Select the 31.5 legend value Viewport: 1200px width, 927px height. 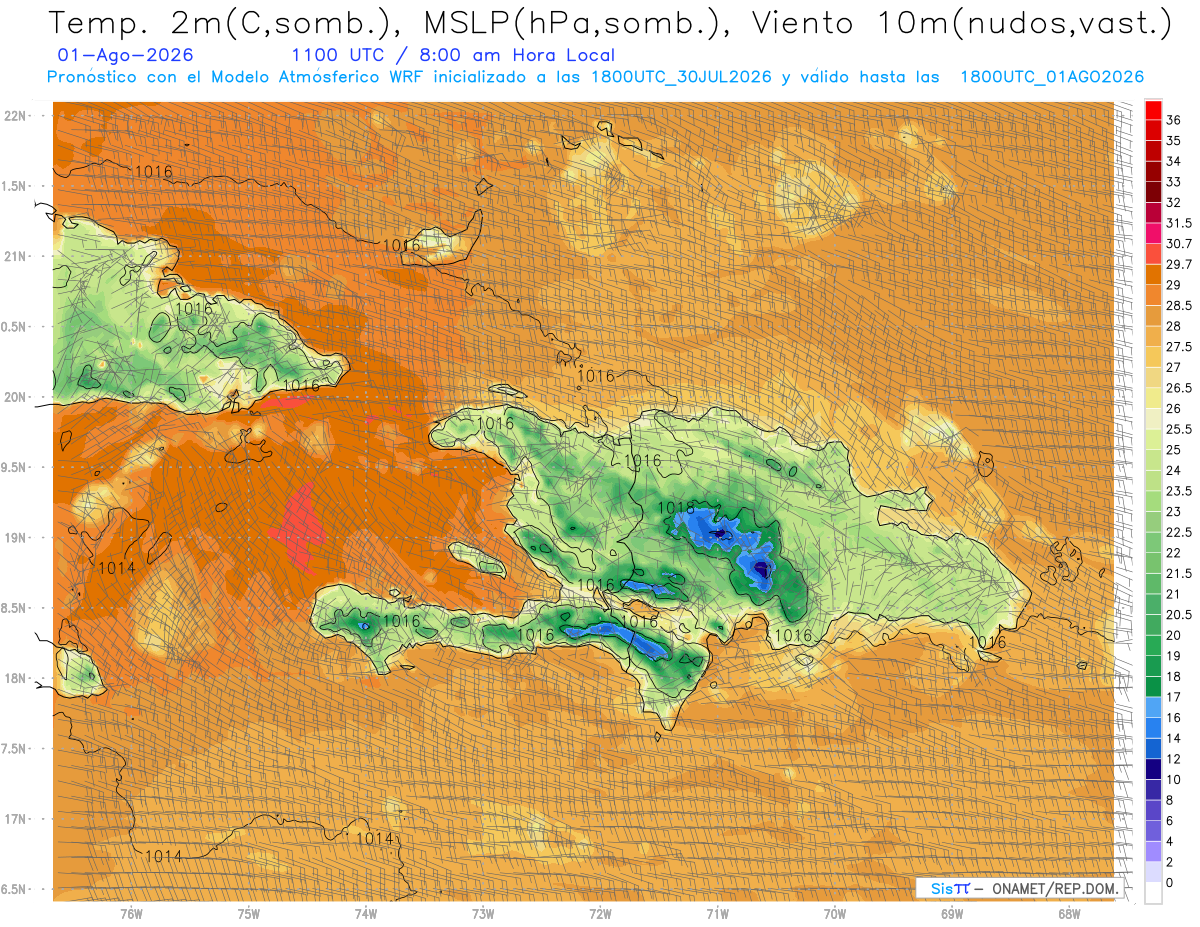1179,223
